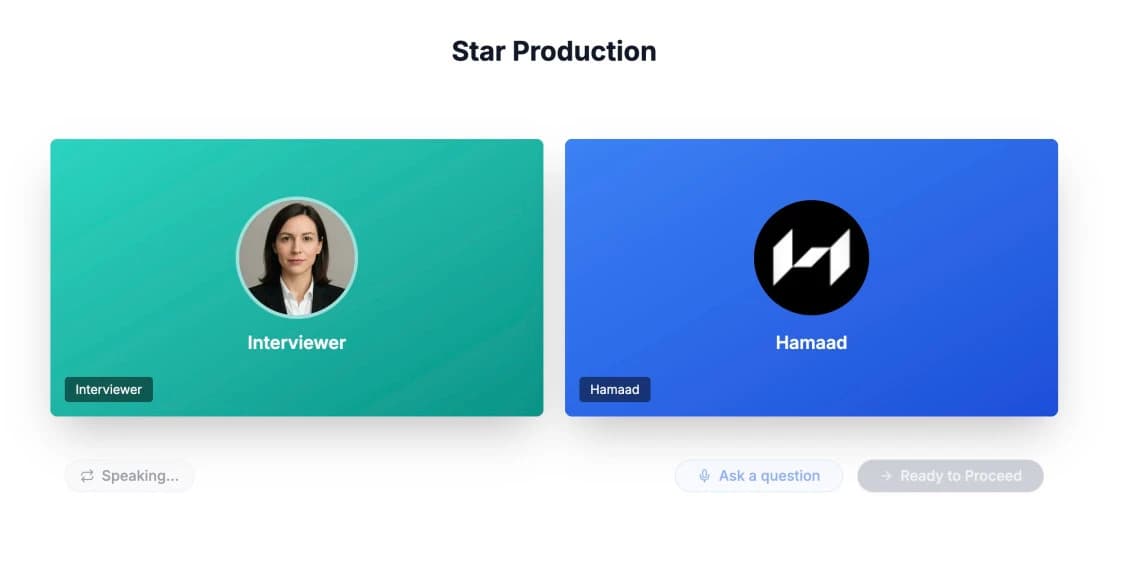Click the Star Production heading

(x=554, y=52)
